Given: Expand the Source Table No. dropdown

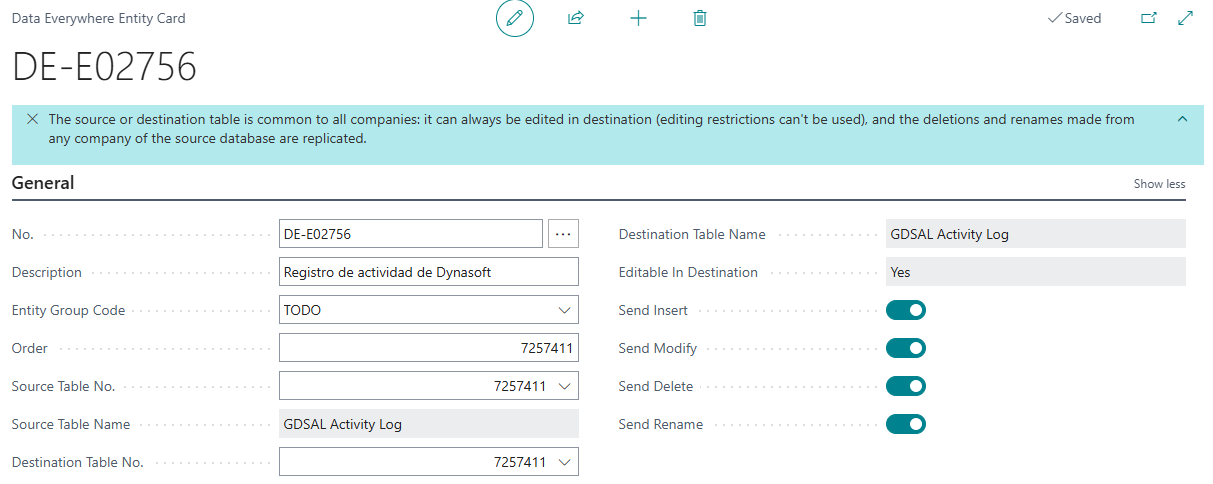Looking at the screenshot, I should (x=565, y=386).
